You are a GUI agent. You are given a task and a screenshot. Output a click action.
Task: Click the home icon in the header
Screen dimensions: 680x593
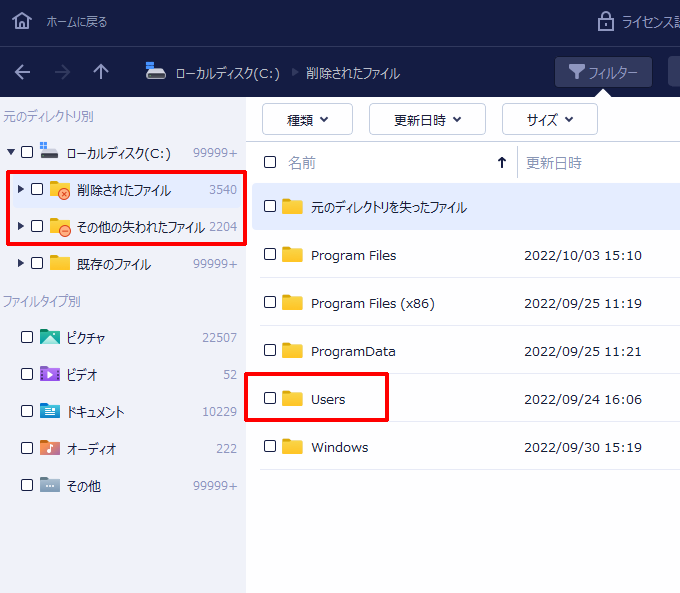(22, 21)
